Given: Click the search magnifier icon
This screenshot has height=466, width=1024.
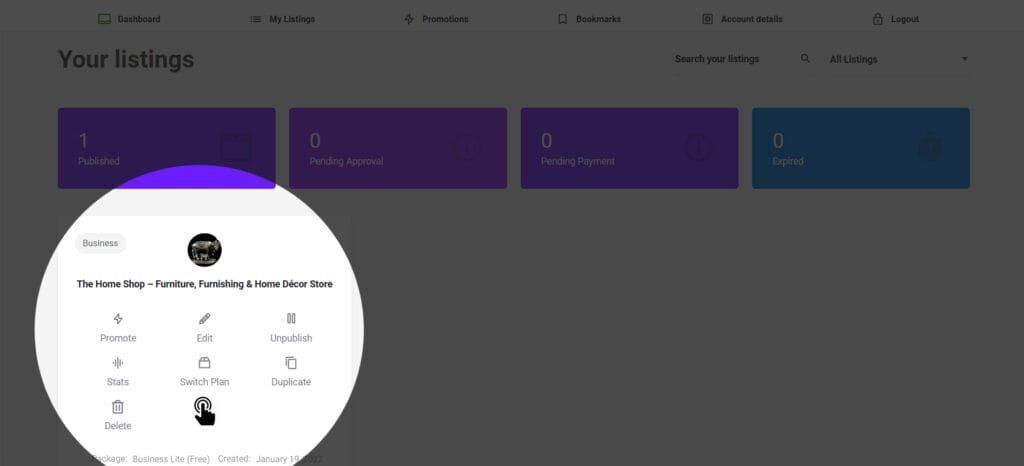Looking at the screenshot, I should pyautogui.click(x=806, y=59).
